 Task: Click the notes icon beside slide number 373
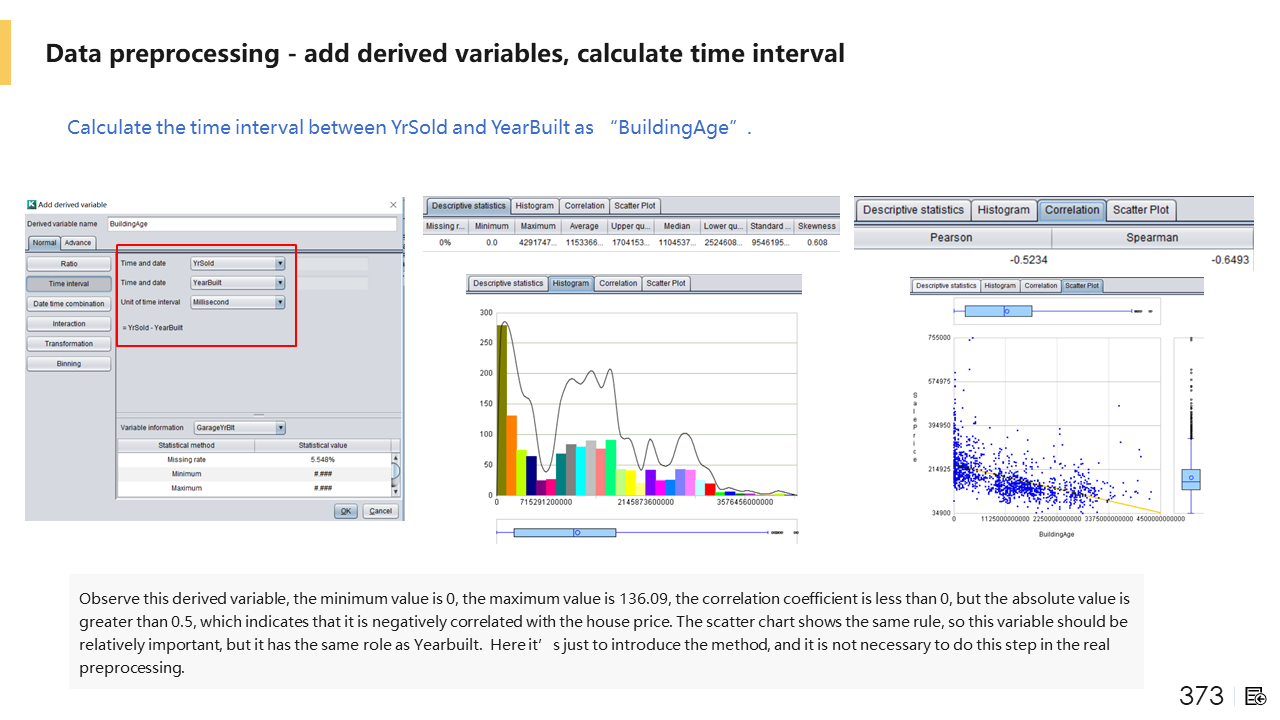point(1256,696)
